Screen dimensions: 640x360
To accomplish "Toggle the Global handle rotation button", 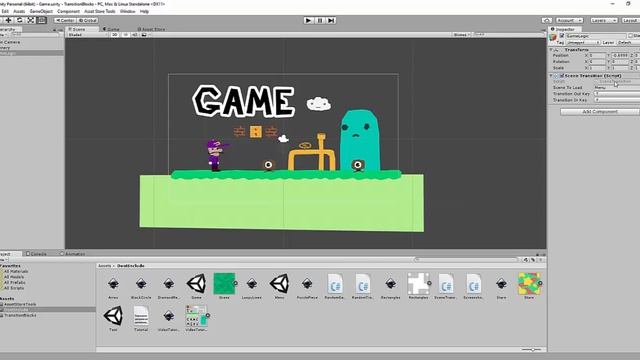I will (87, 20).
